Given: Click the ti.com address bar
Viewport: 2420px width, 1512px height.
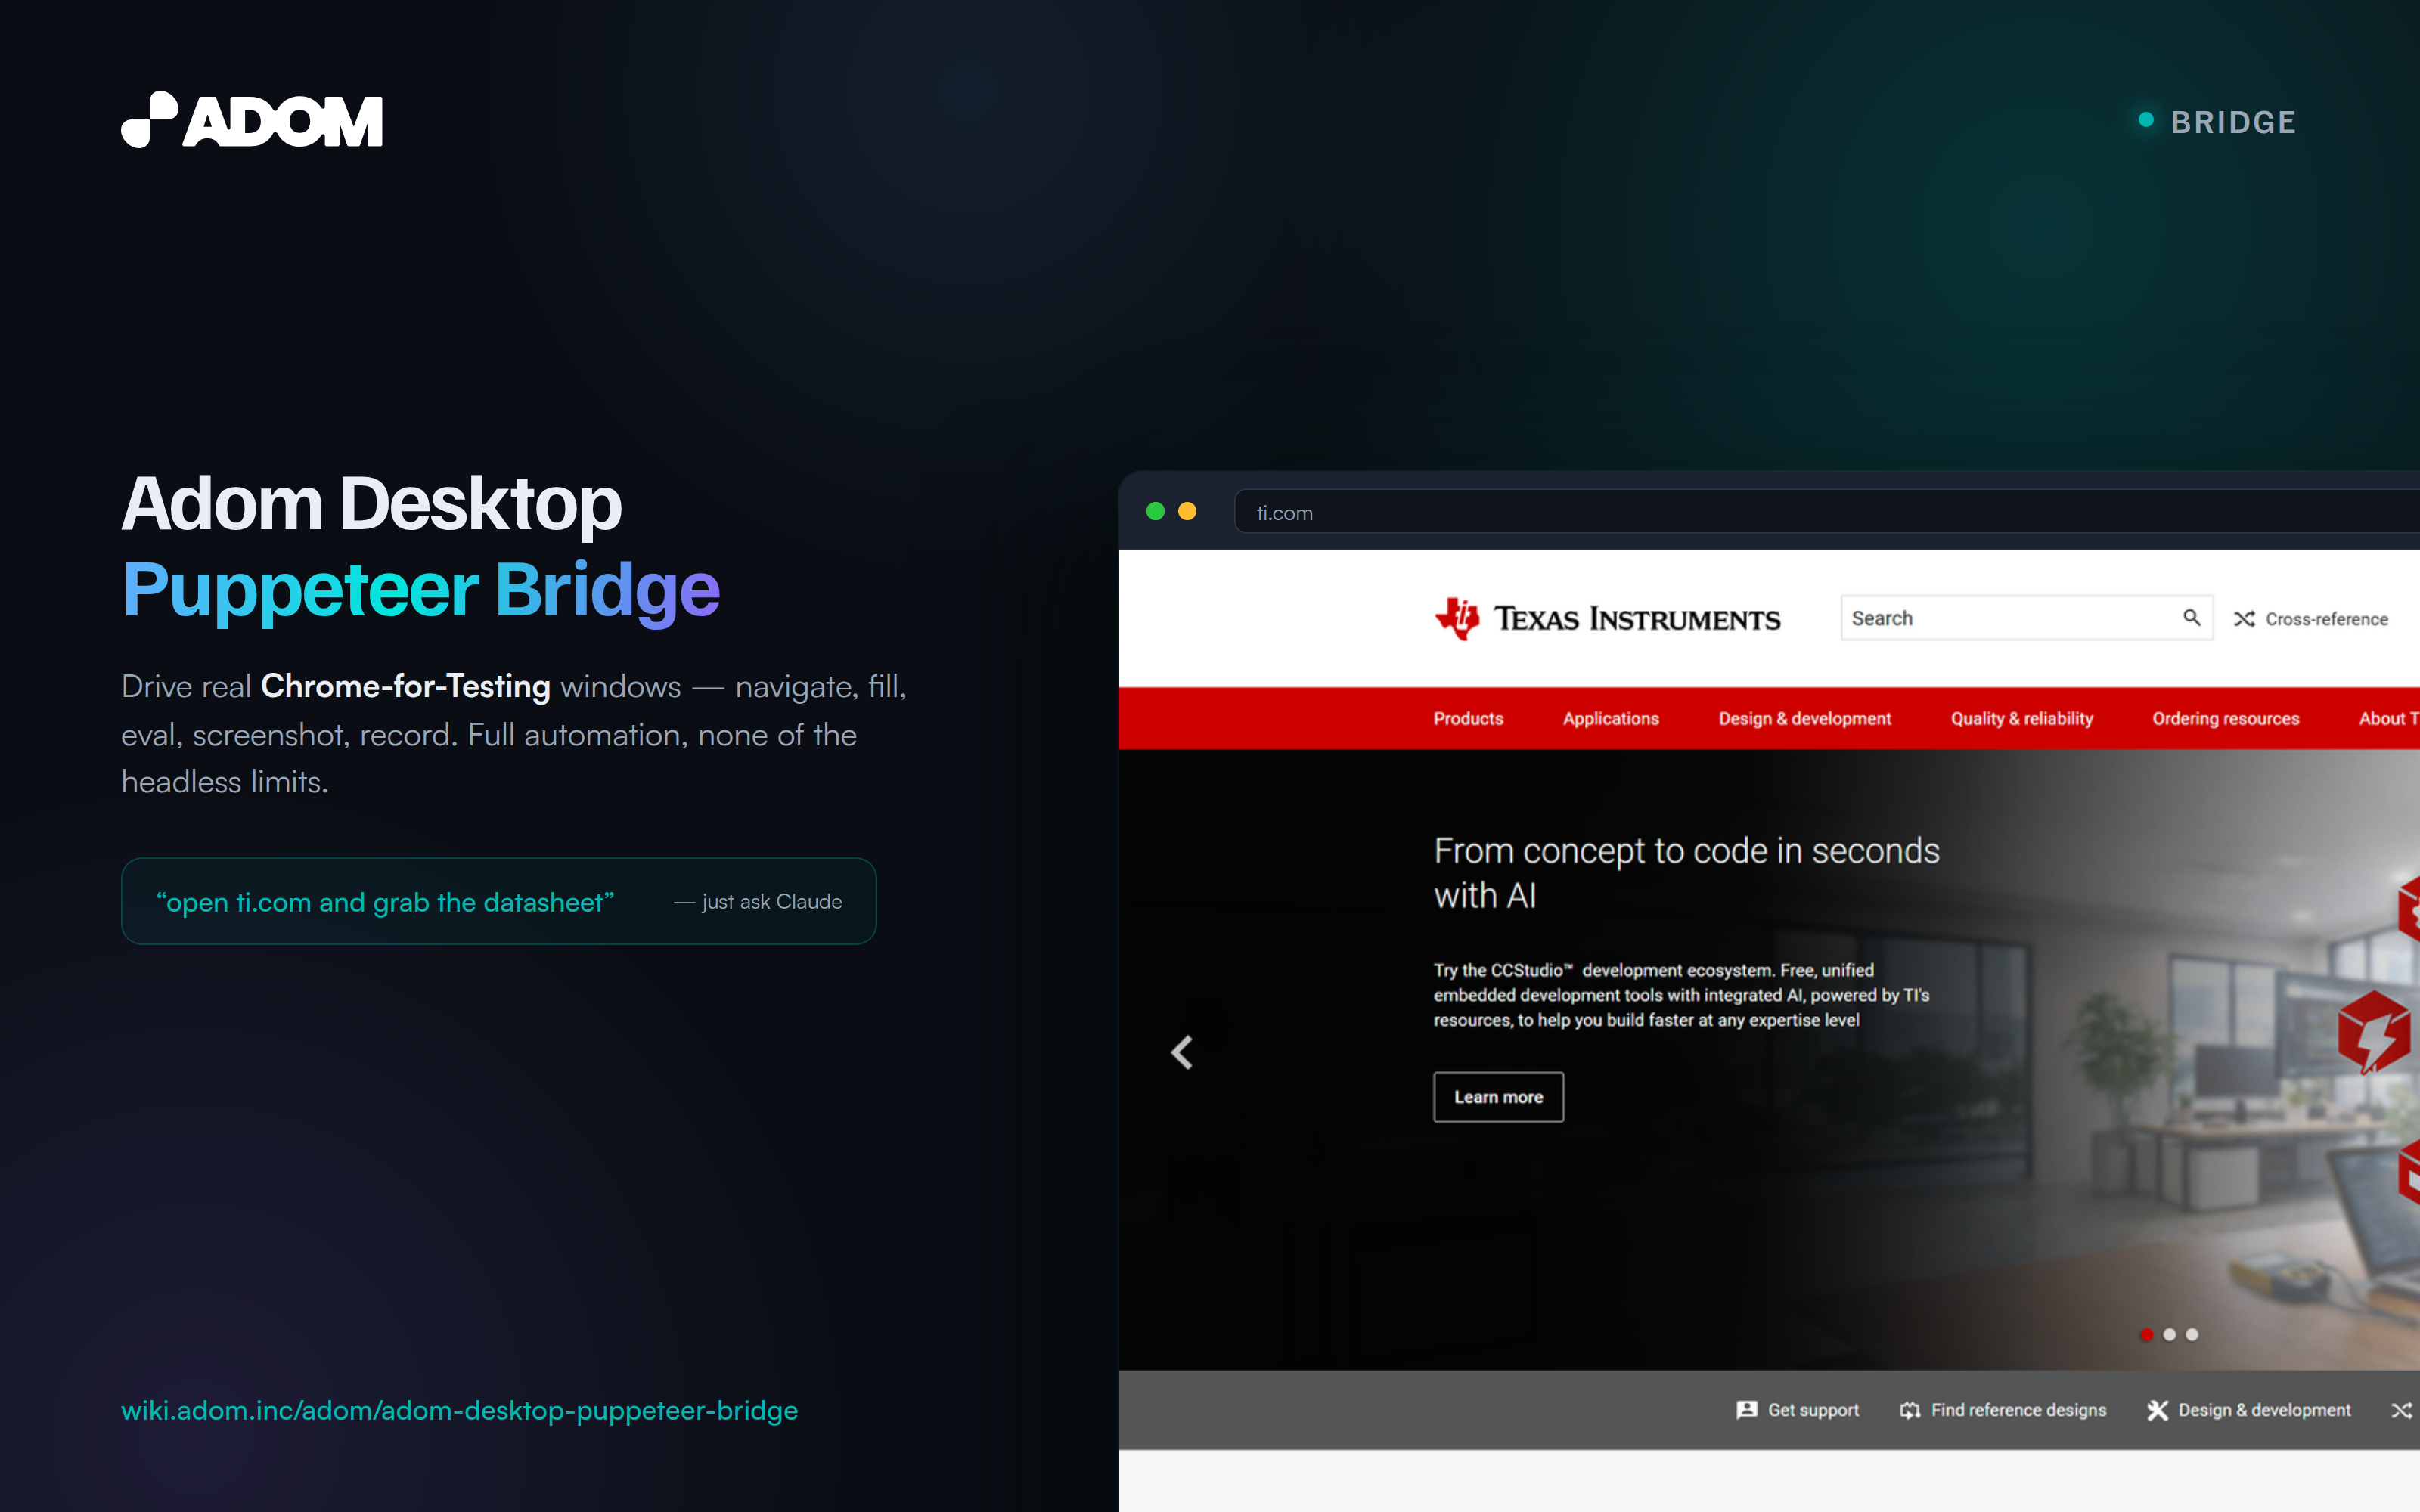Looking at the screenshot, I should [1828, 512].
